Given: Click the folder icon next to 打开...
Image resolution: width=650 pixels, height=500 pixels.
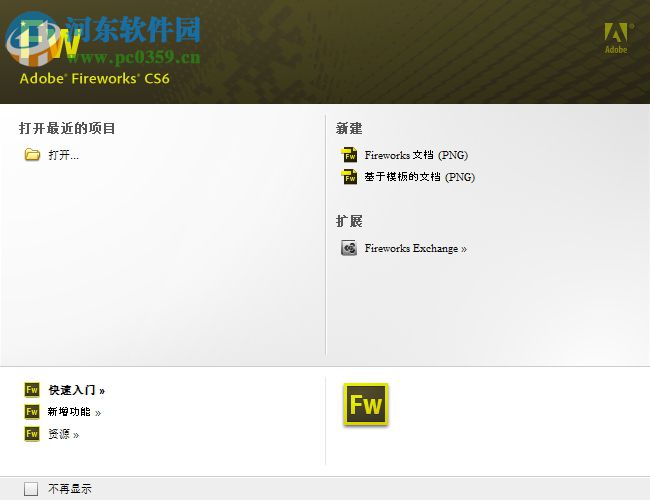Looking at the screenshot, I should [32, 155].
